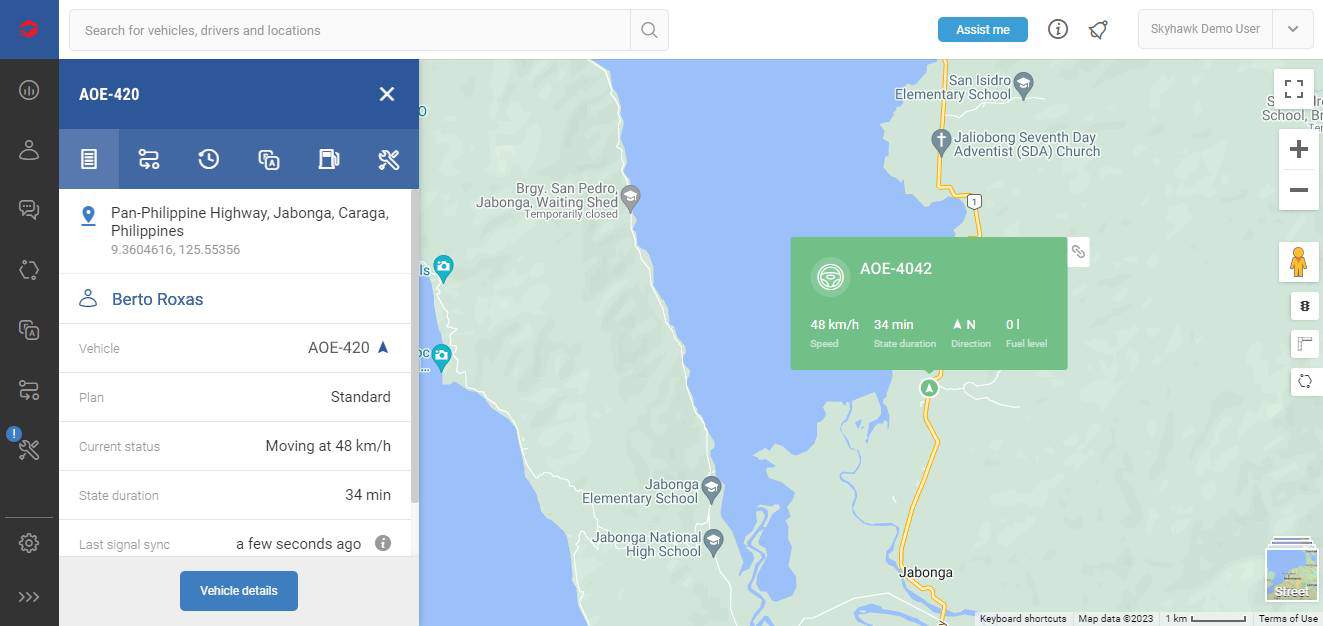This screenshot has height=626, width=1323.
Task: Toggle the traffic light layer icon
Action: coord(1305,306)
